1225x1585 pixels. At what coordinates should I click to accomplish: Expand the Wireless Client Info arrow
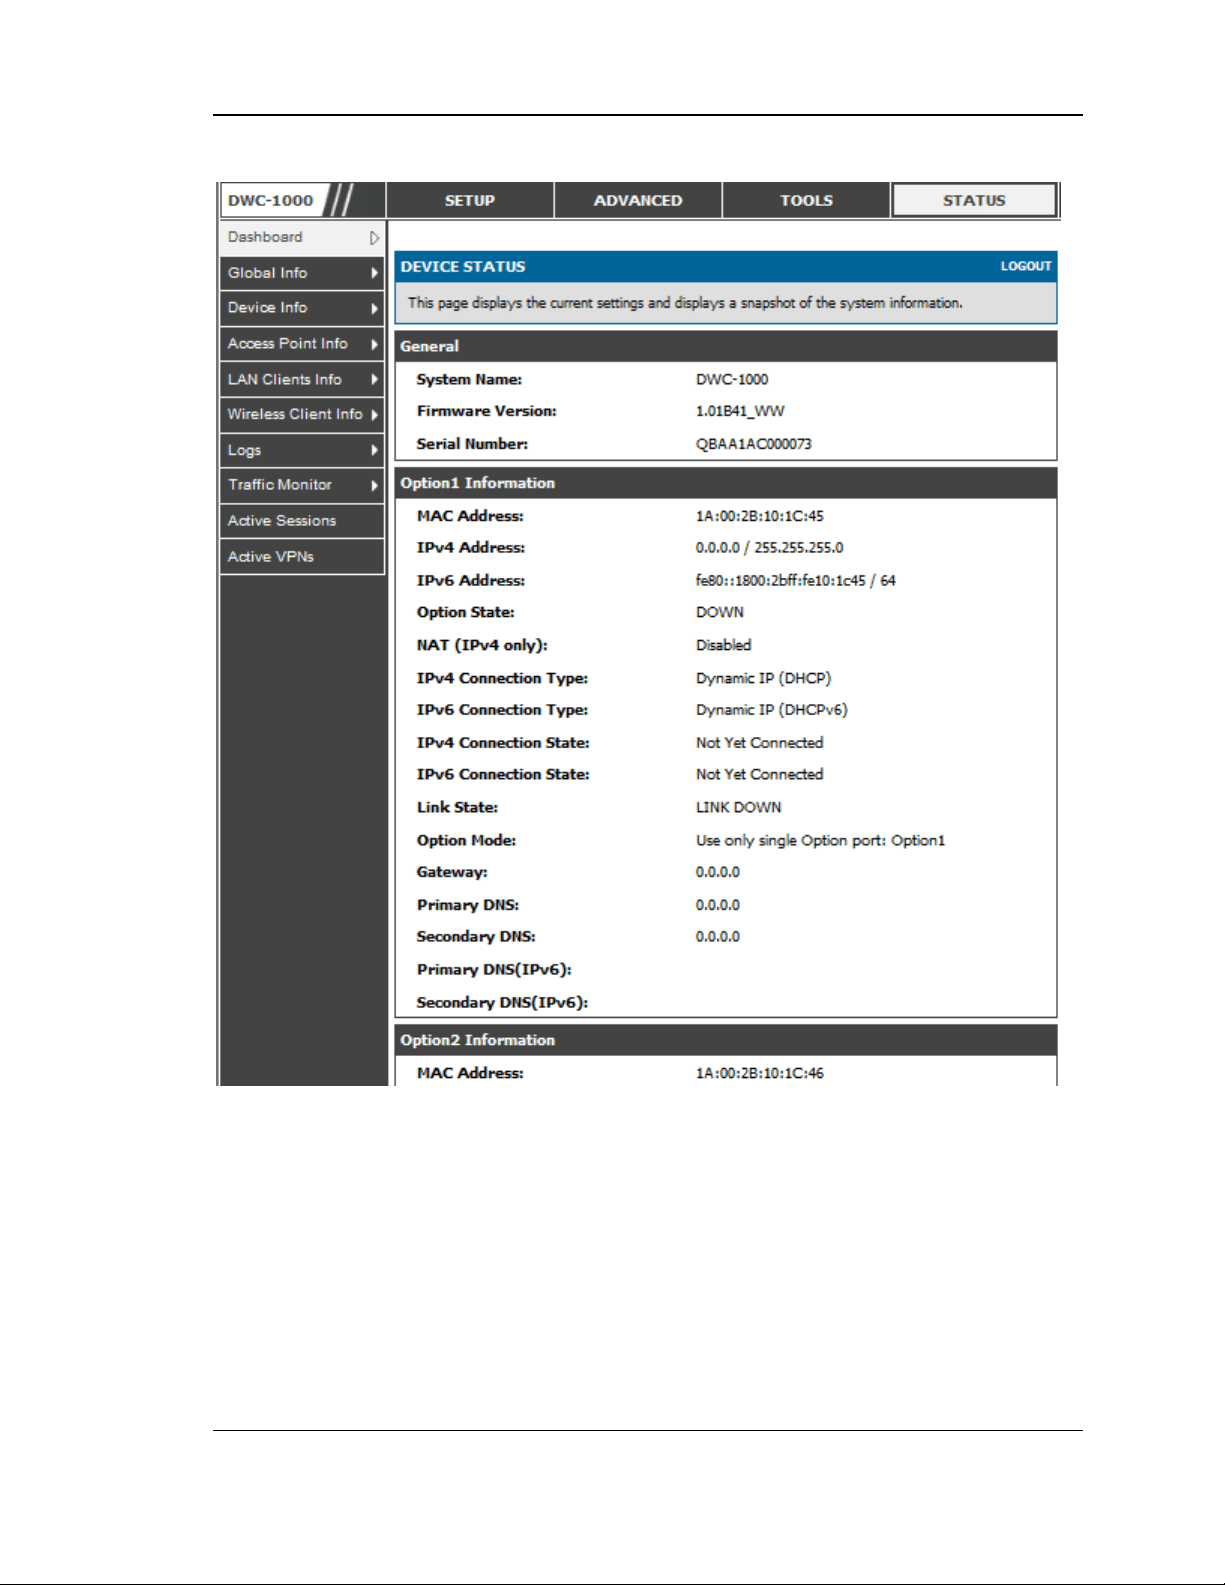[375, 415]
